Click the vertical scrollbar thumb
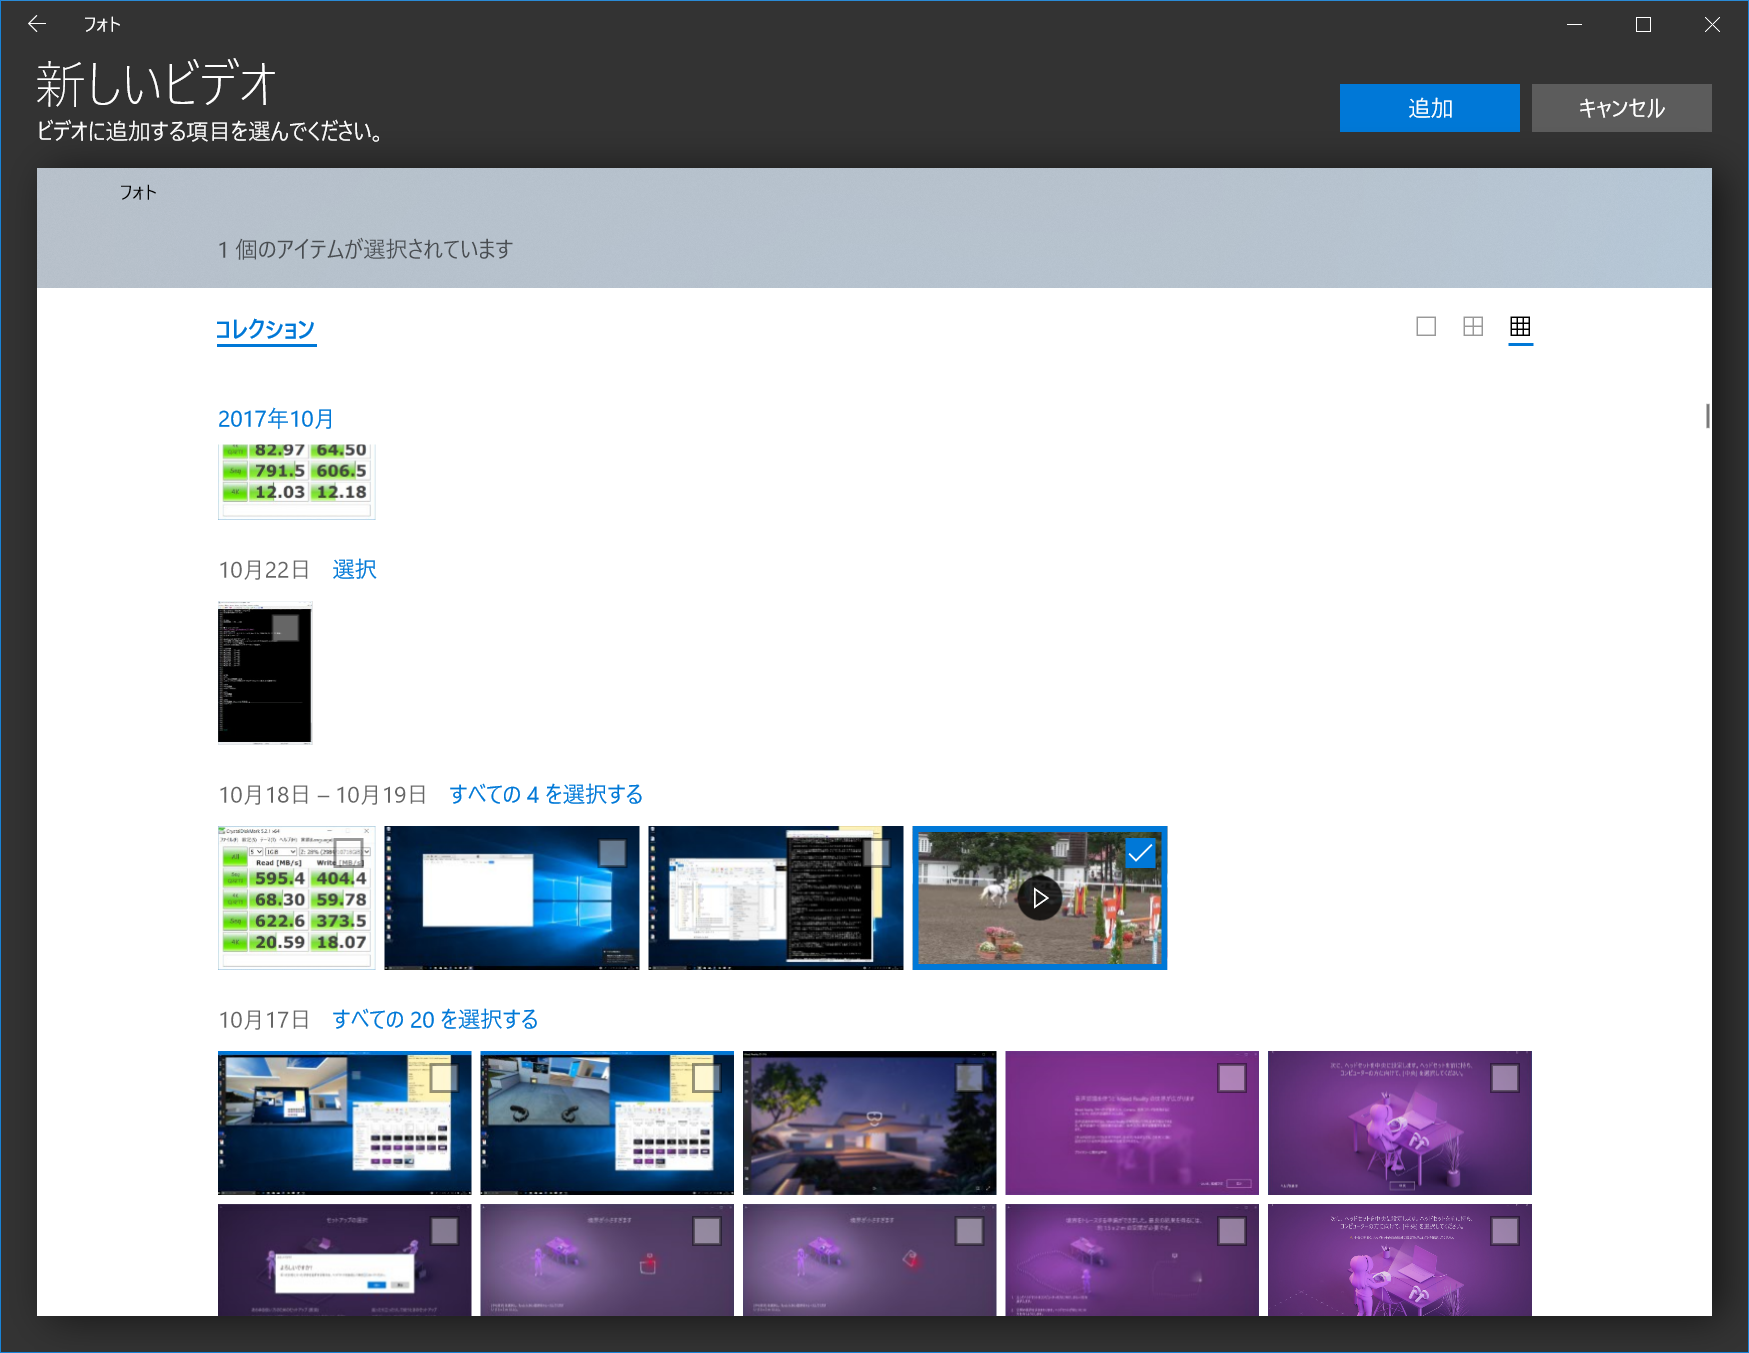The width and height of the screenshot is (1749, 1353). 1707,416
